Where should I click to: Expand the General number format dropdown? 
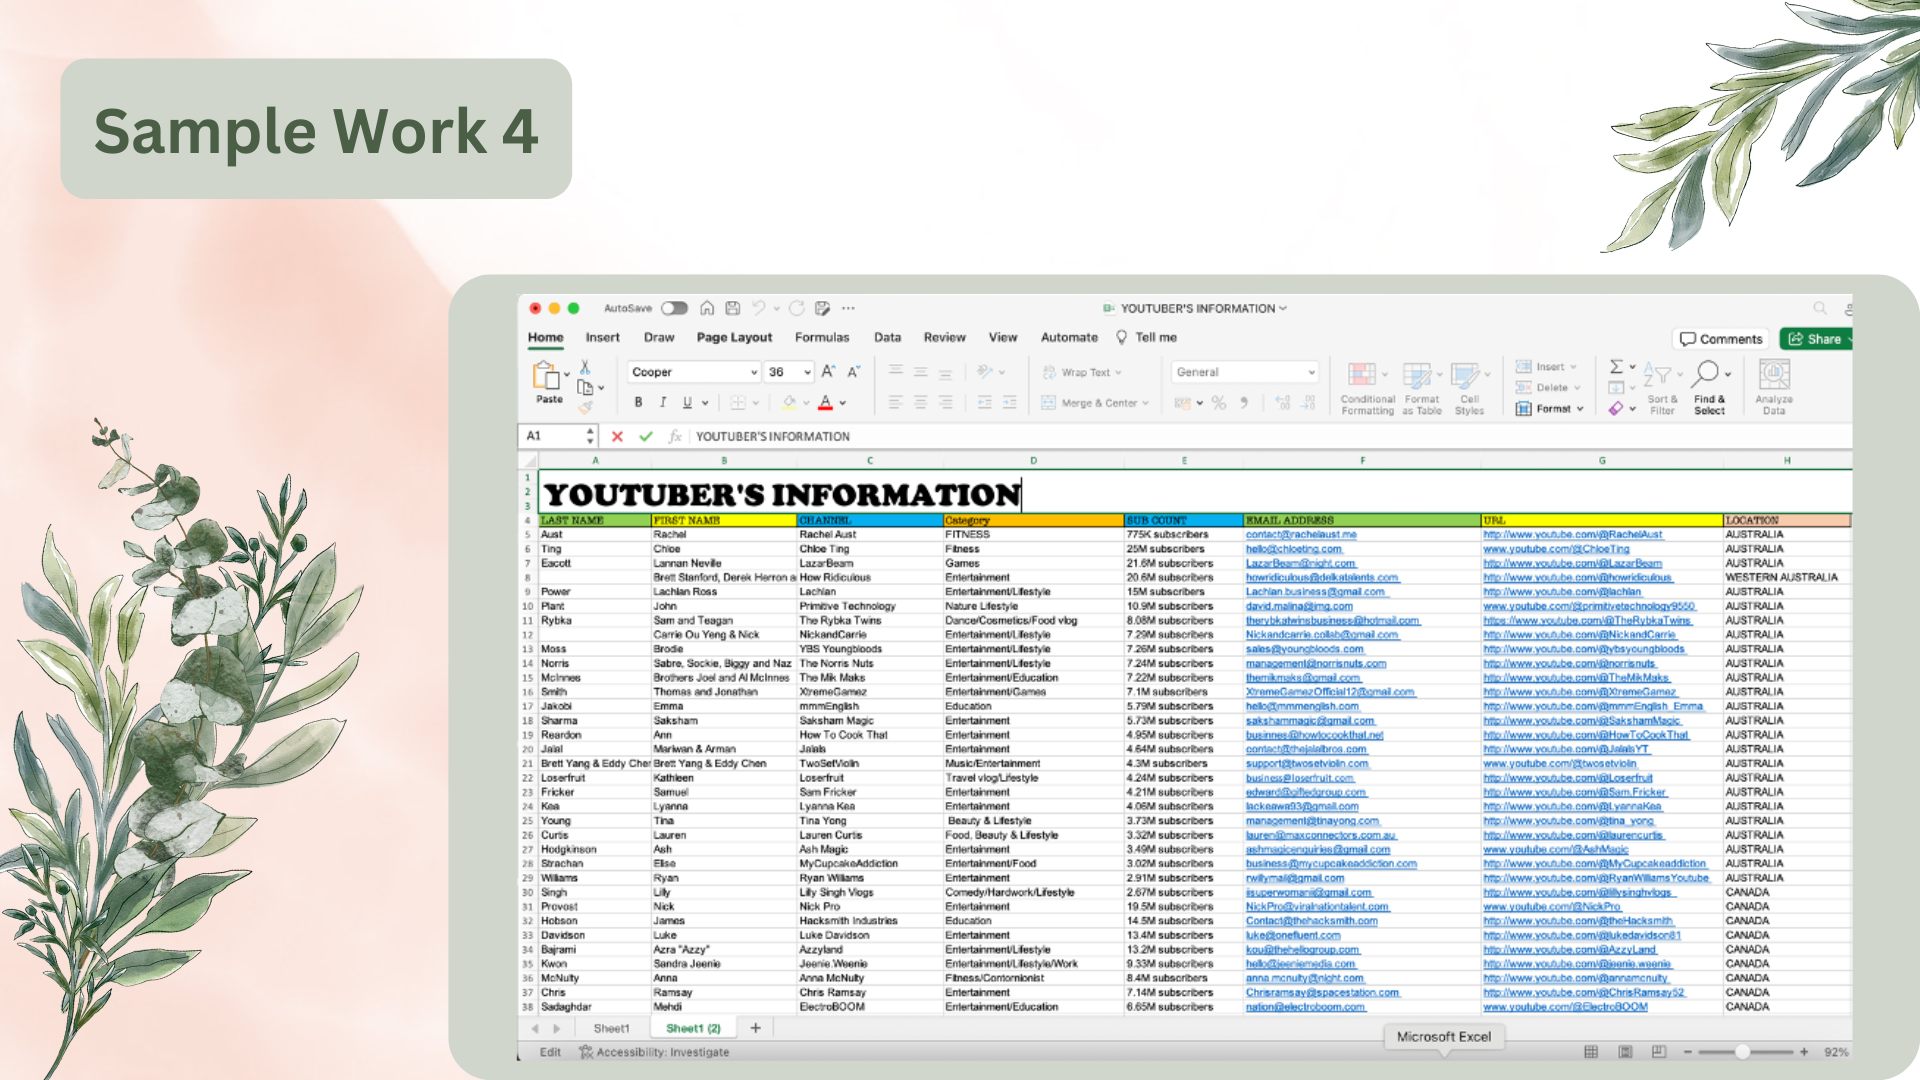pyautogui.click(x=1245, y=372)
